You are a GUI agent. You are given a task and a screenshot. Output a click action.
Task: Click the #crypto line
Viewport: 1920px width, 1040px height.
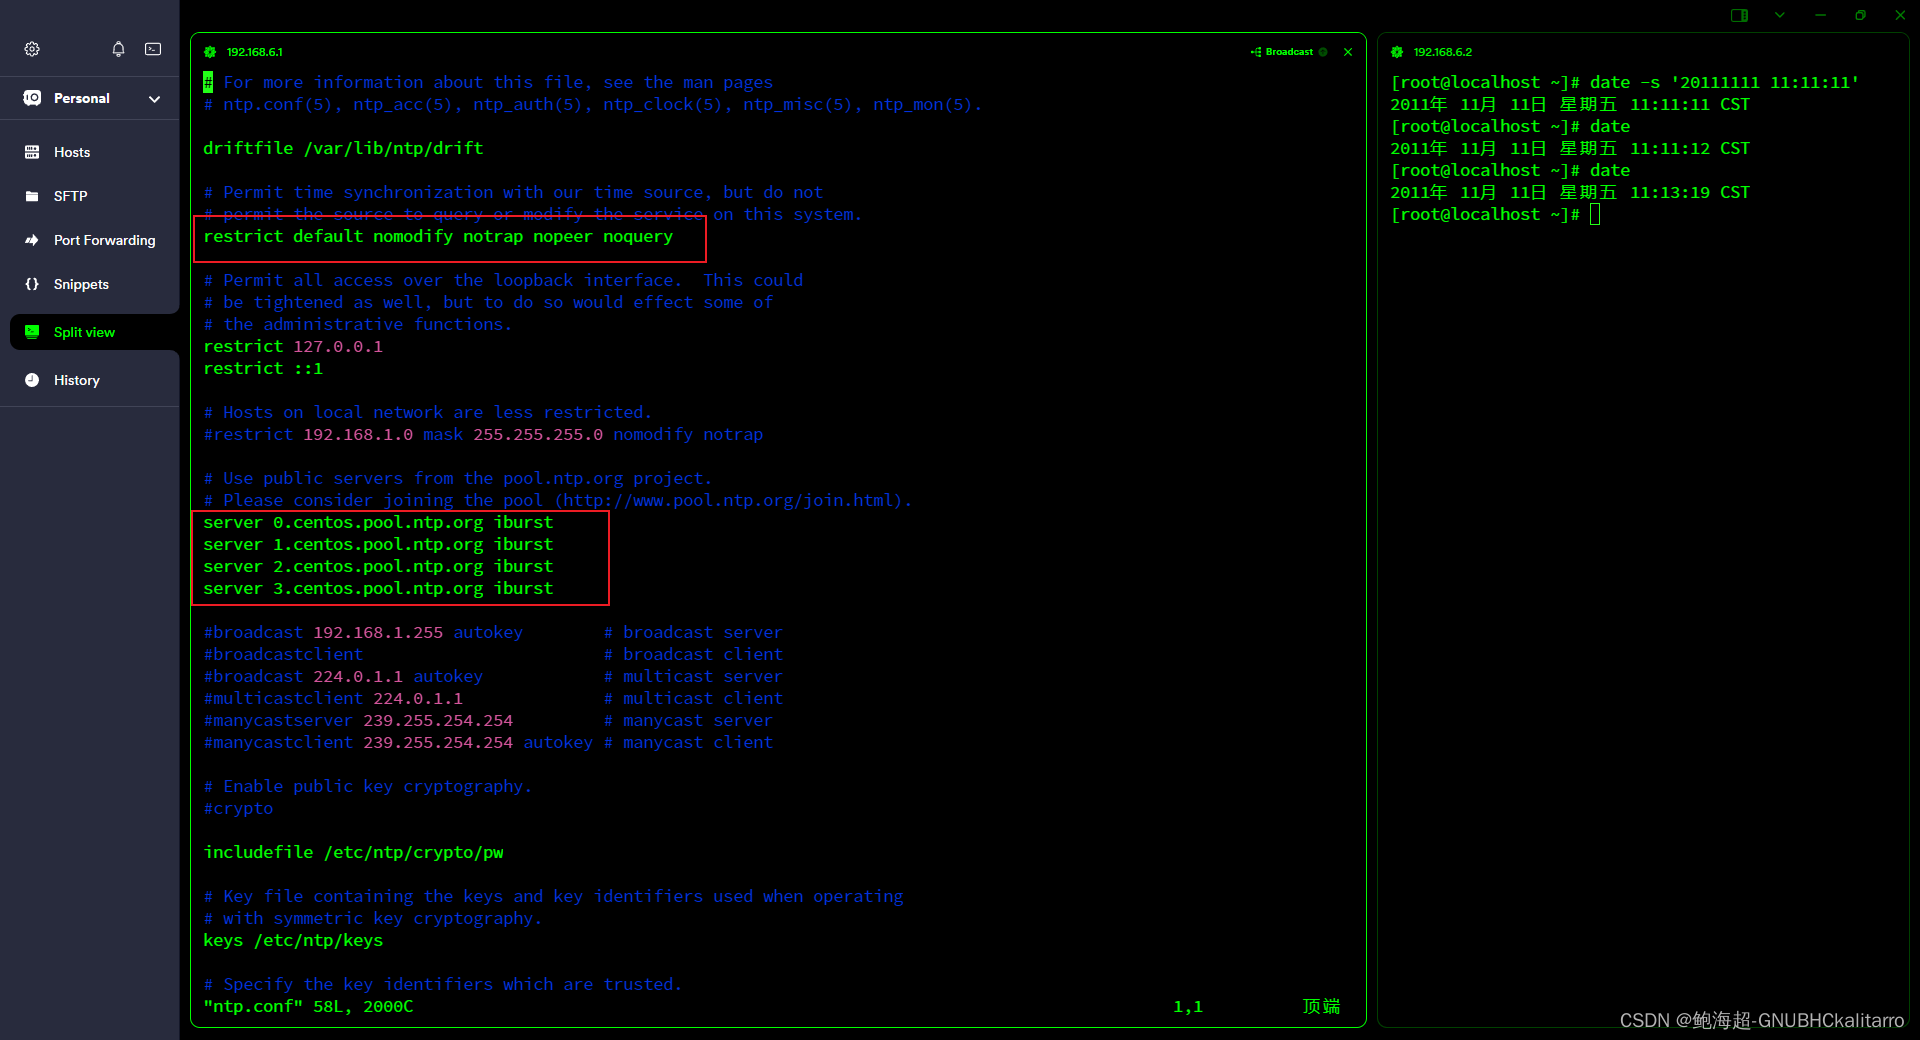(x=238, y=808)
